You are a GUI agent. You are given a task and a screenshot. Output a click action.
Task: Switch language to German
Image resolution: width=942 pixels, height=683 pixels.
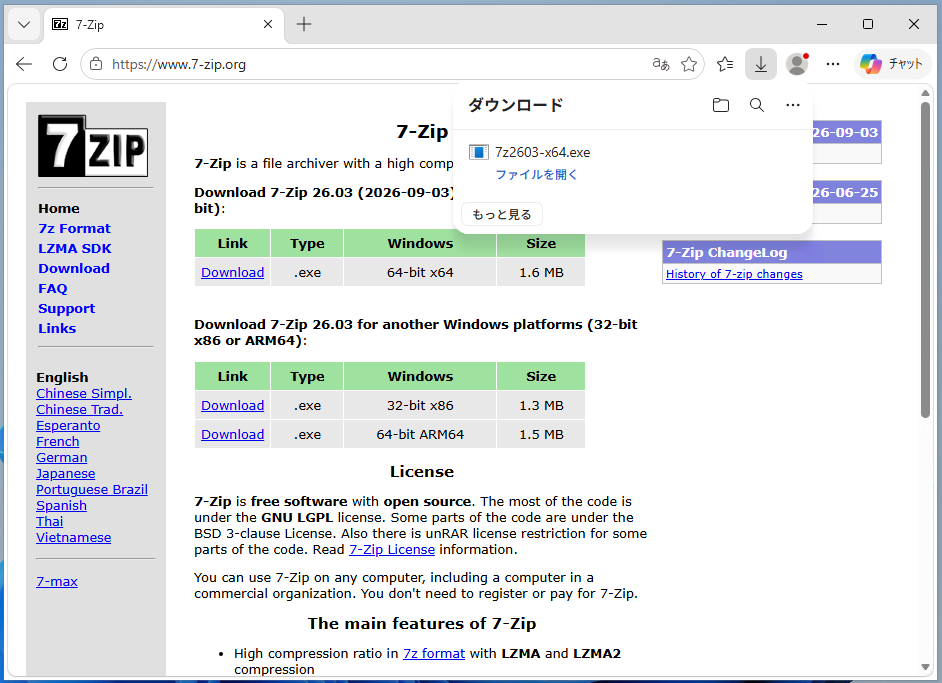click(x=61, y=458)
